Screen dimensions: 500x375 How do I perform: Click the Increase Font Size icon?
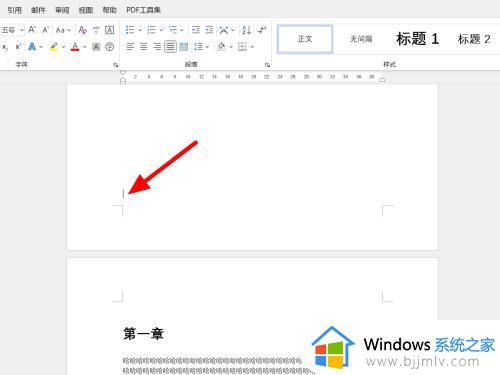point(32,30)
